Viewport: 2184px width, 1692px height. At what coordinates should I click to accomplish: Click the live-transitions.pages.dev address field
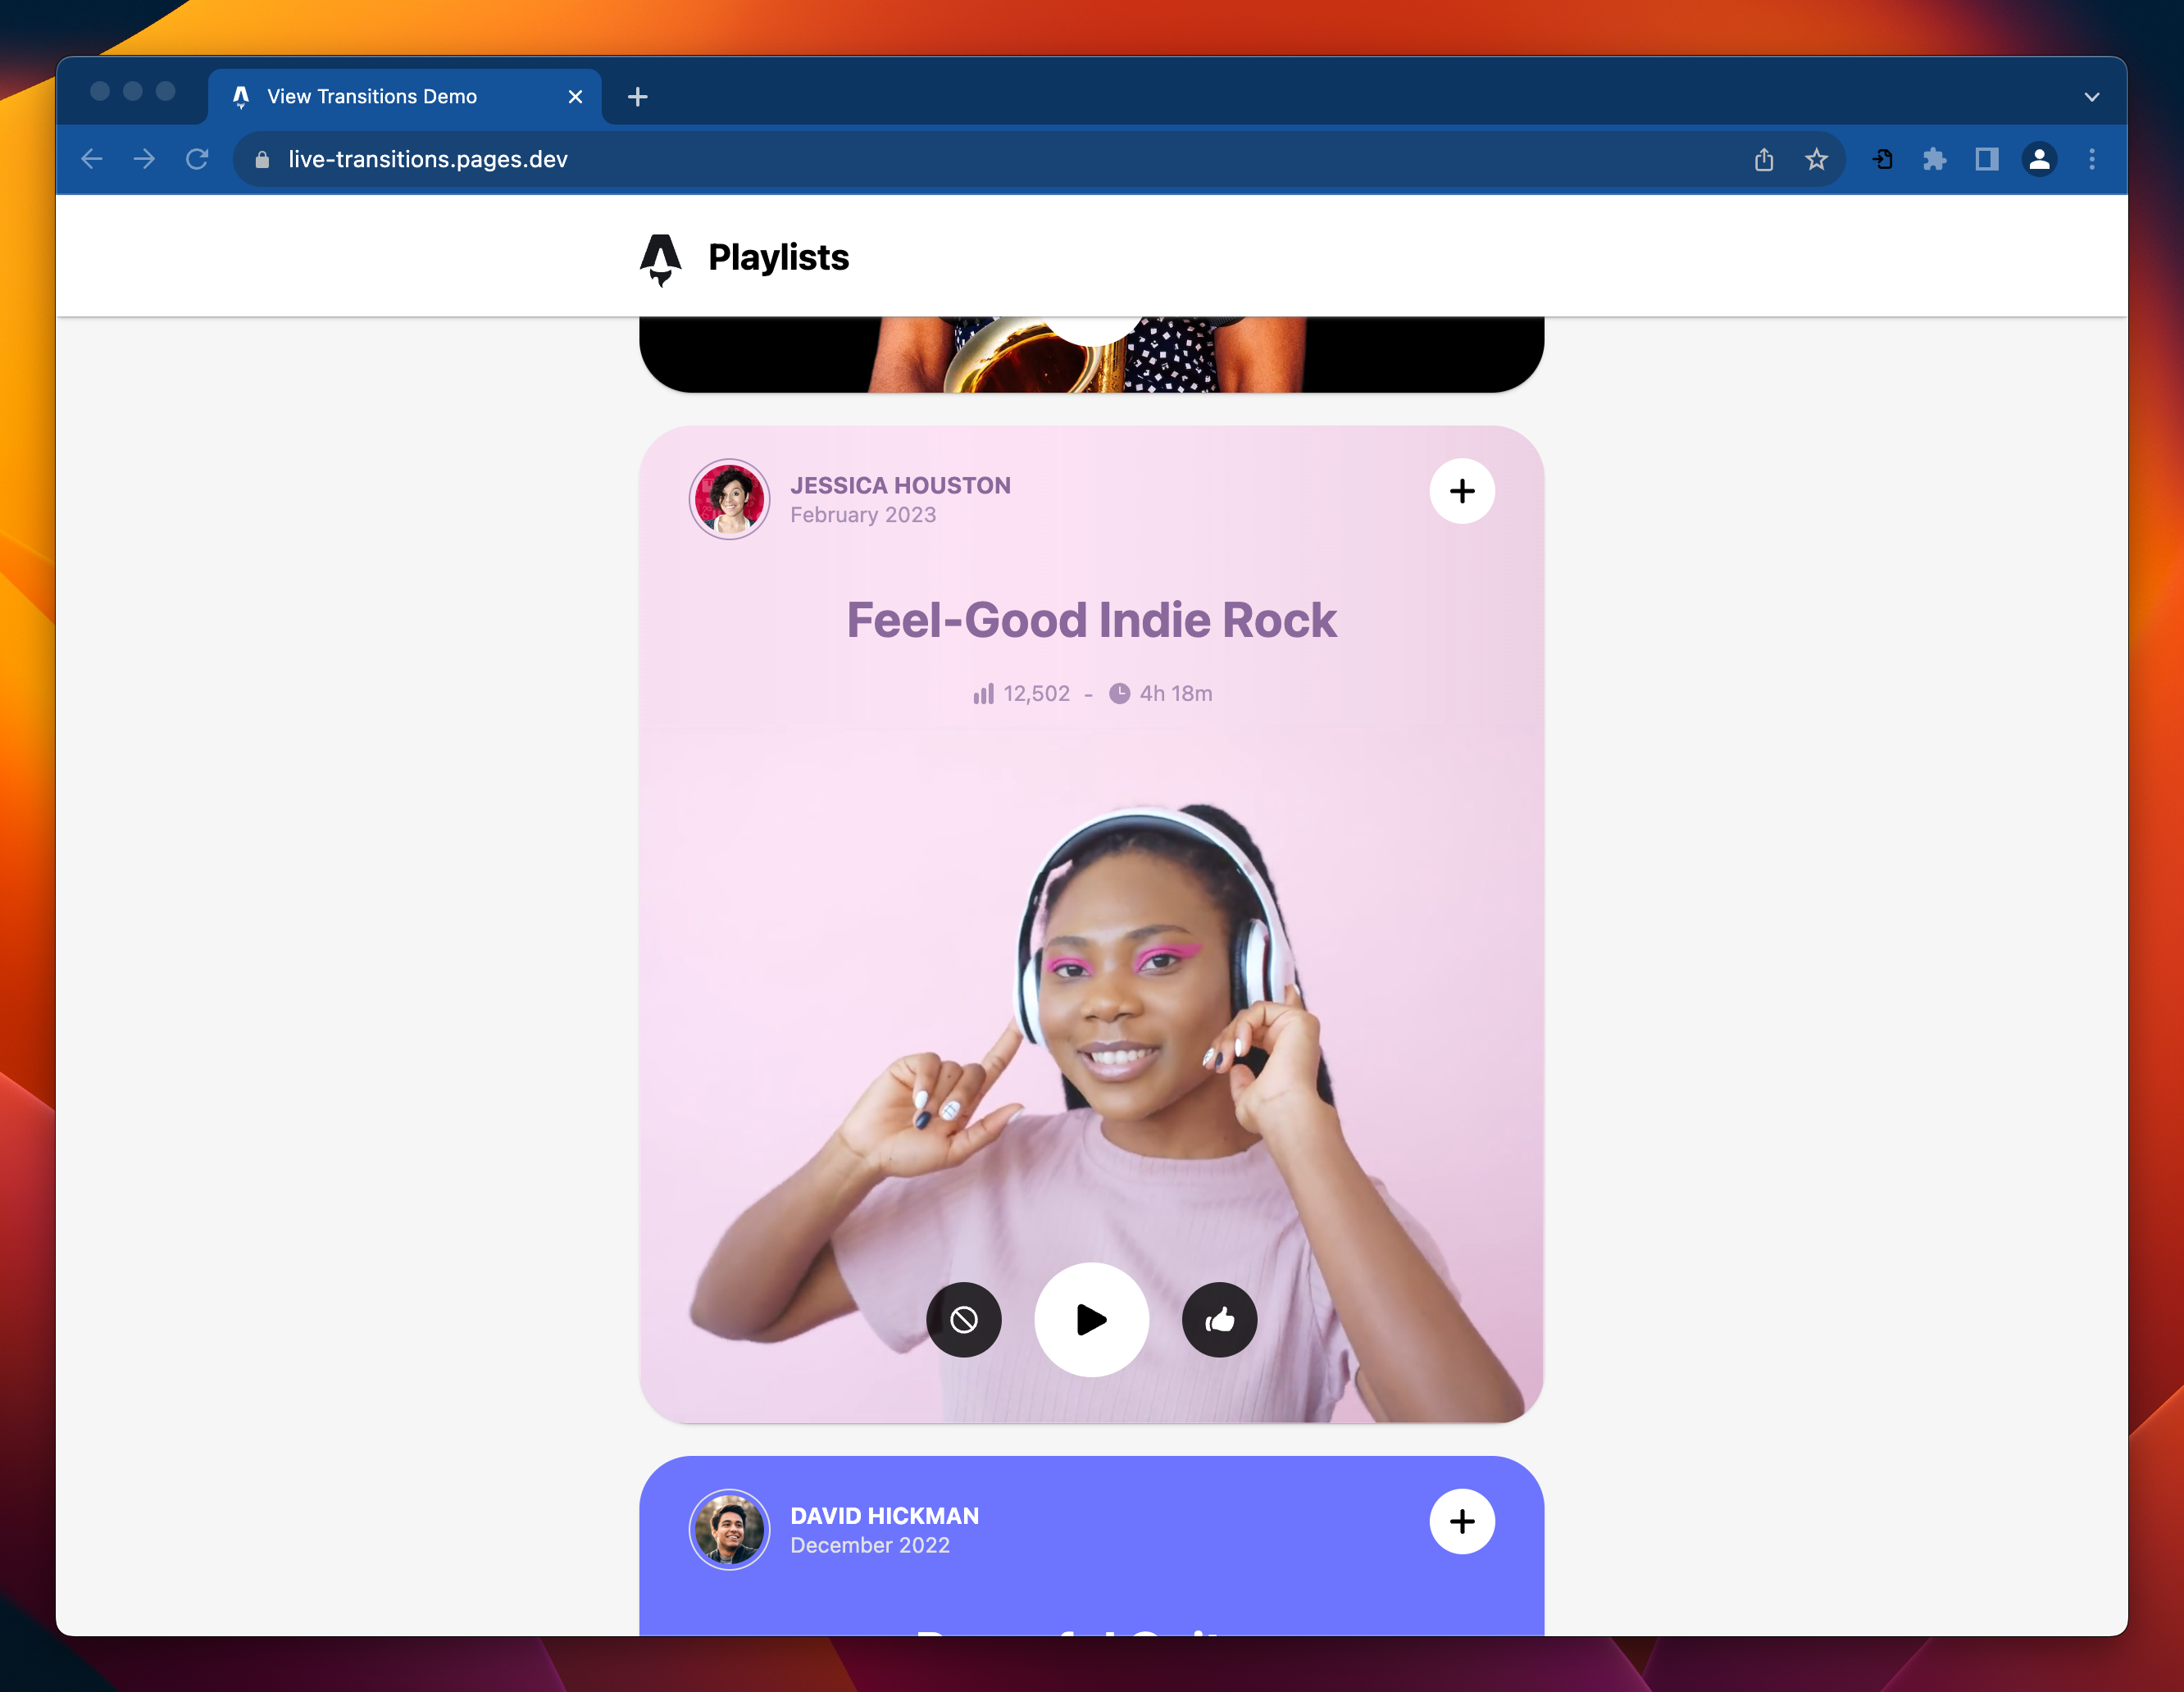(427, 159)
